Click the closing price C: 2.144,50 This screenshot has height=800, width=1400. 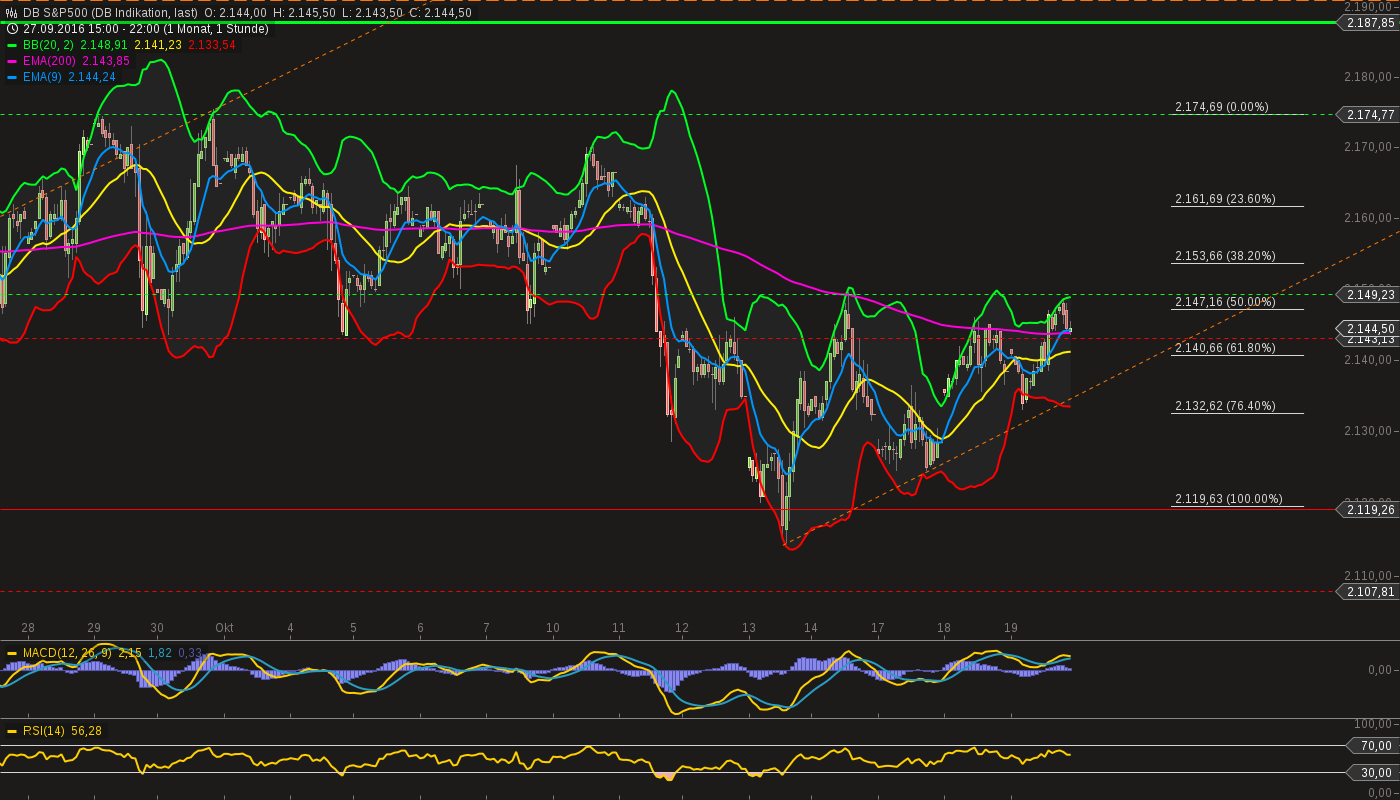440,13
